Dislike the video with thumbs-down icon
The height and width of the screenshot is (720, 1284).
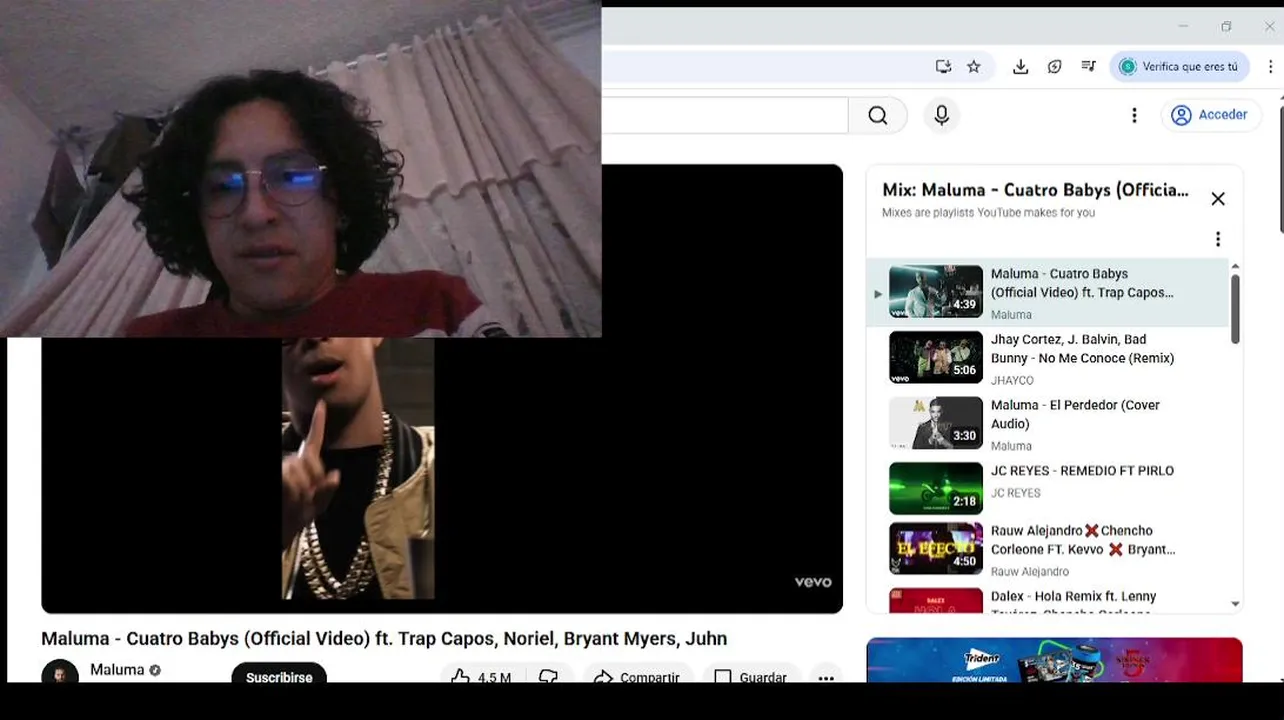click(x=548, y=674)
